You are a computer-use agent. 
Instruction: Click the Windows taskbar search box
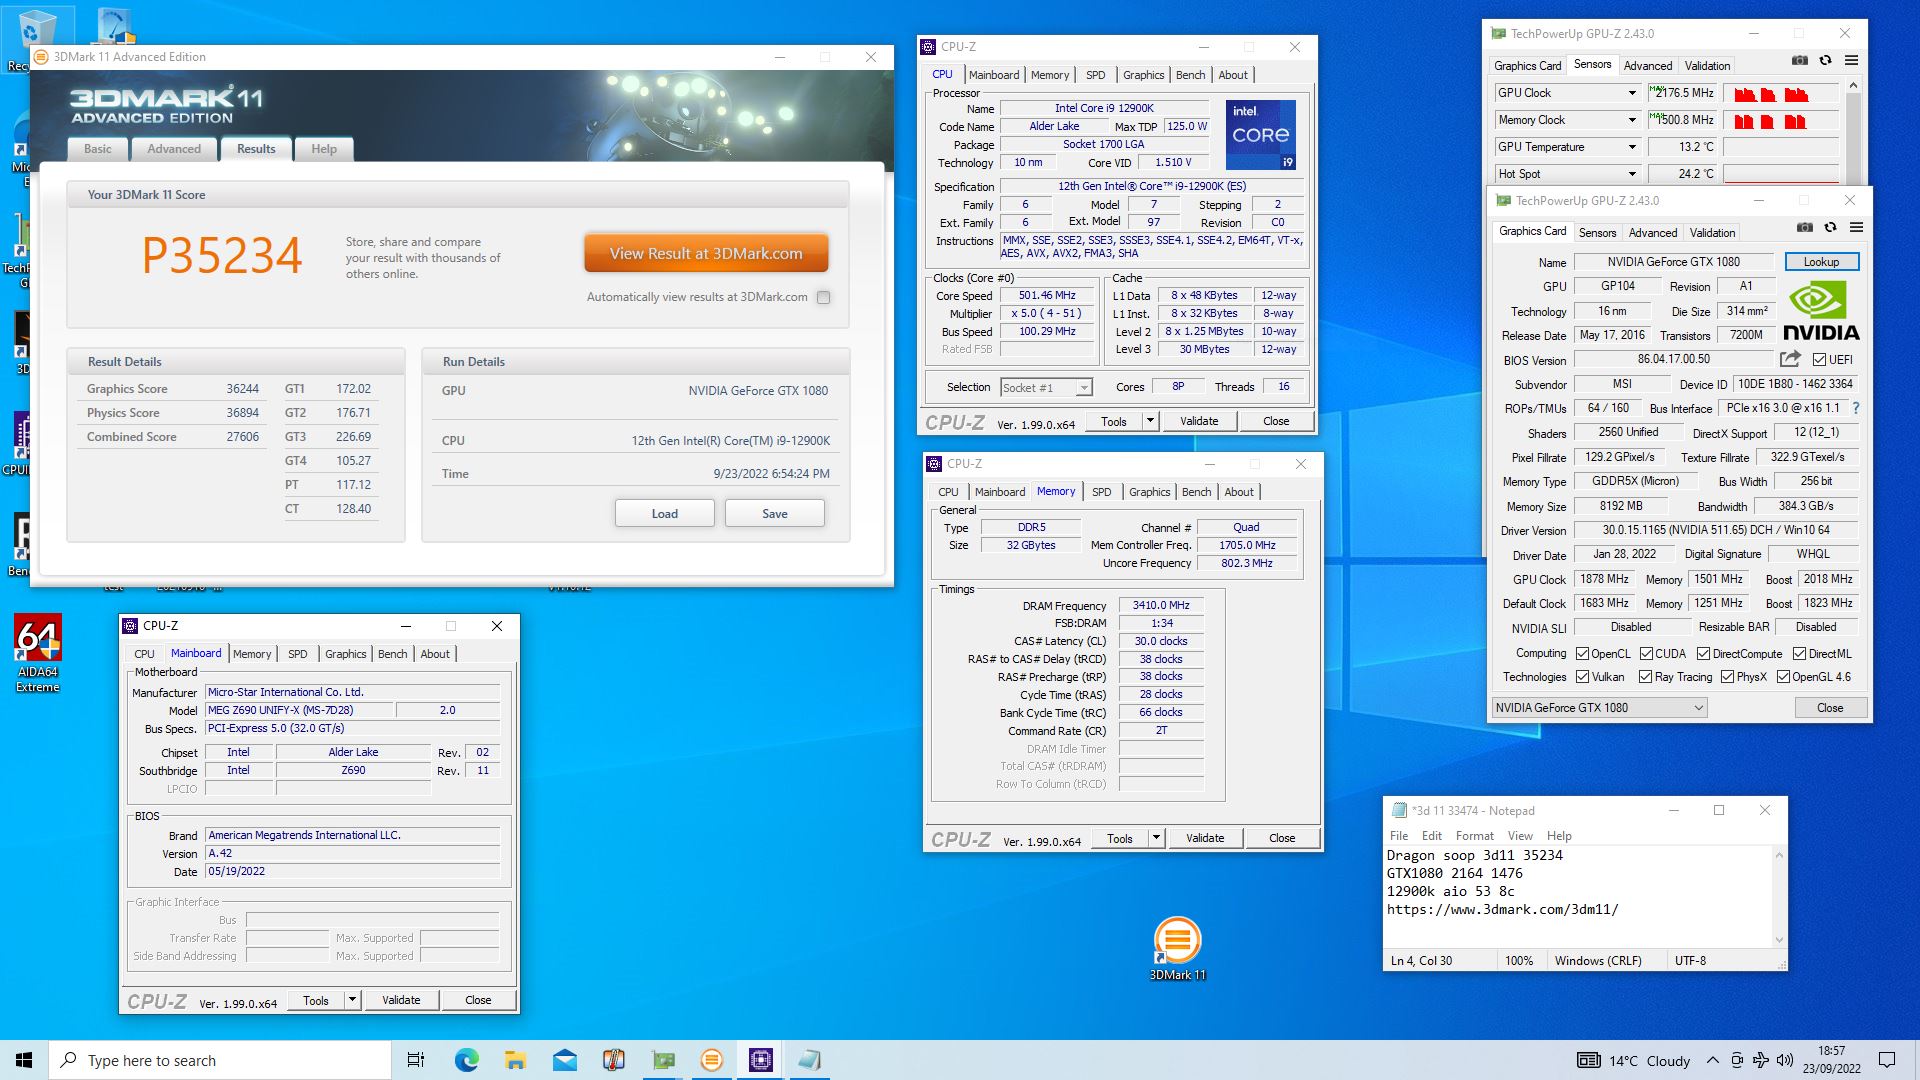[x=220, y=1060]
